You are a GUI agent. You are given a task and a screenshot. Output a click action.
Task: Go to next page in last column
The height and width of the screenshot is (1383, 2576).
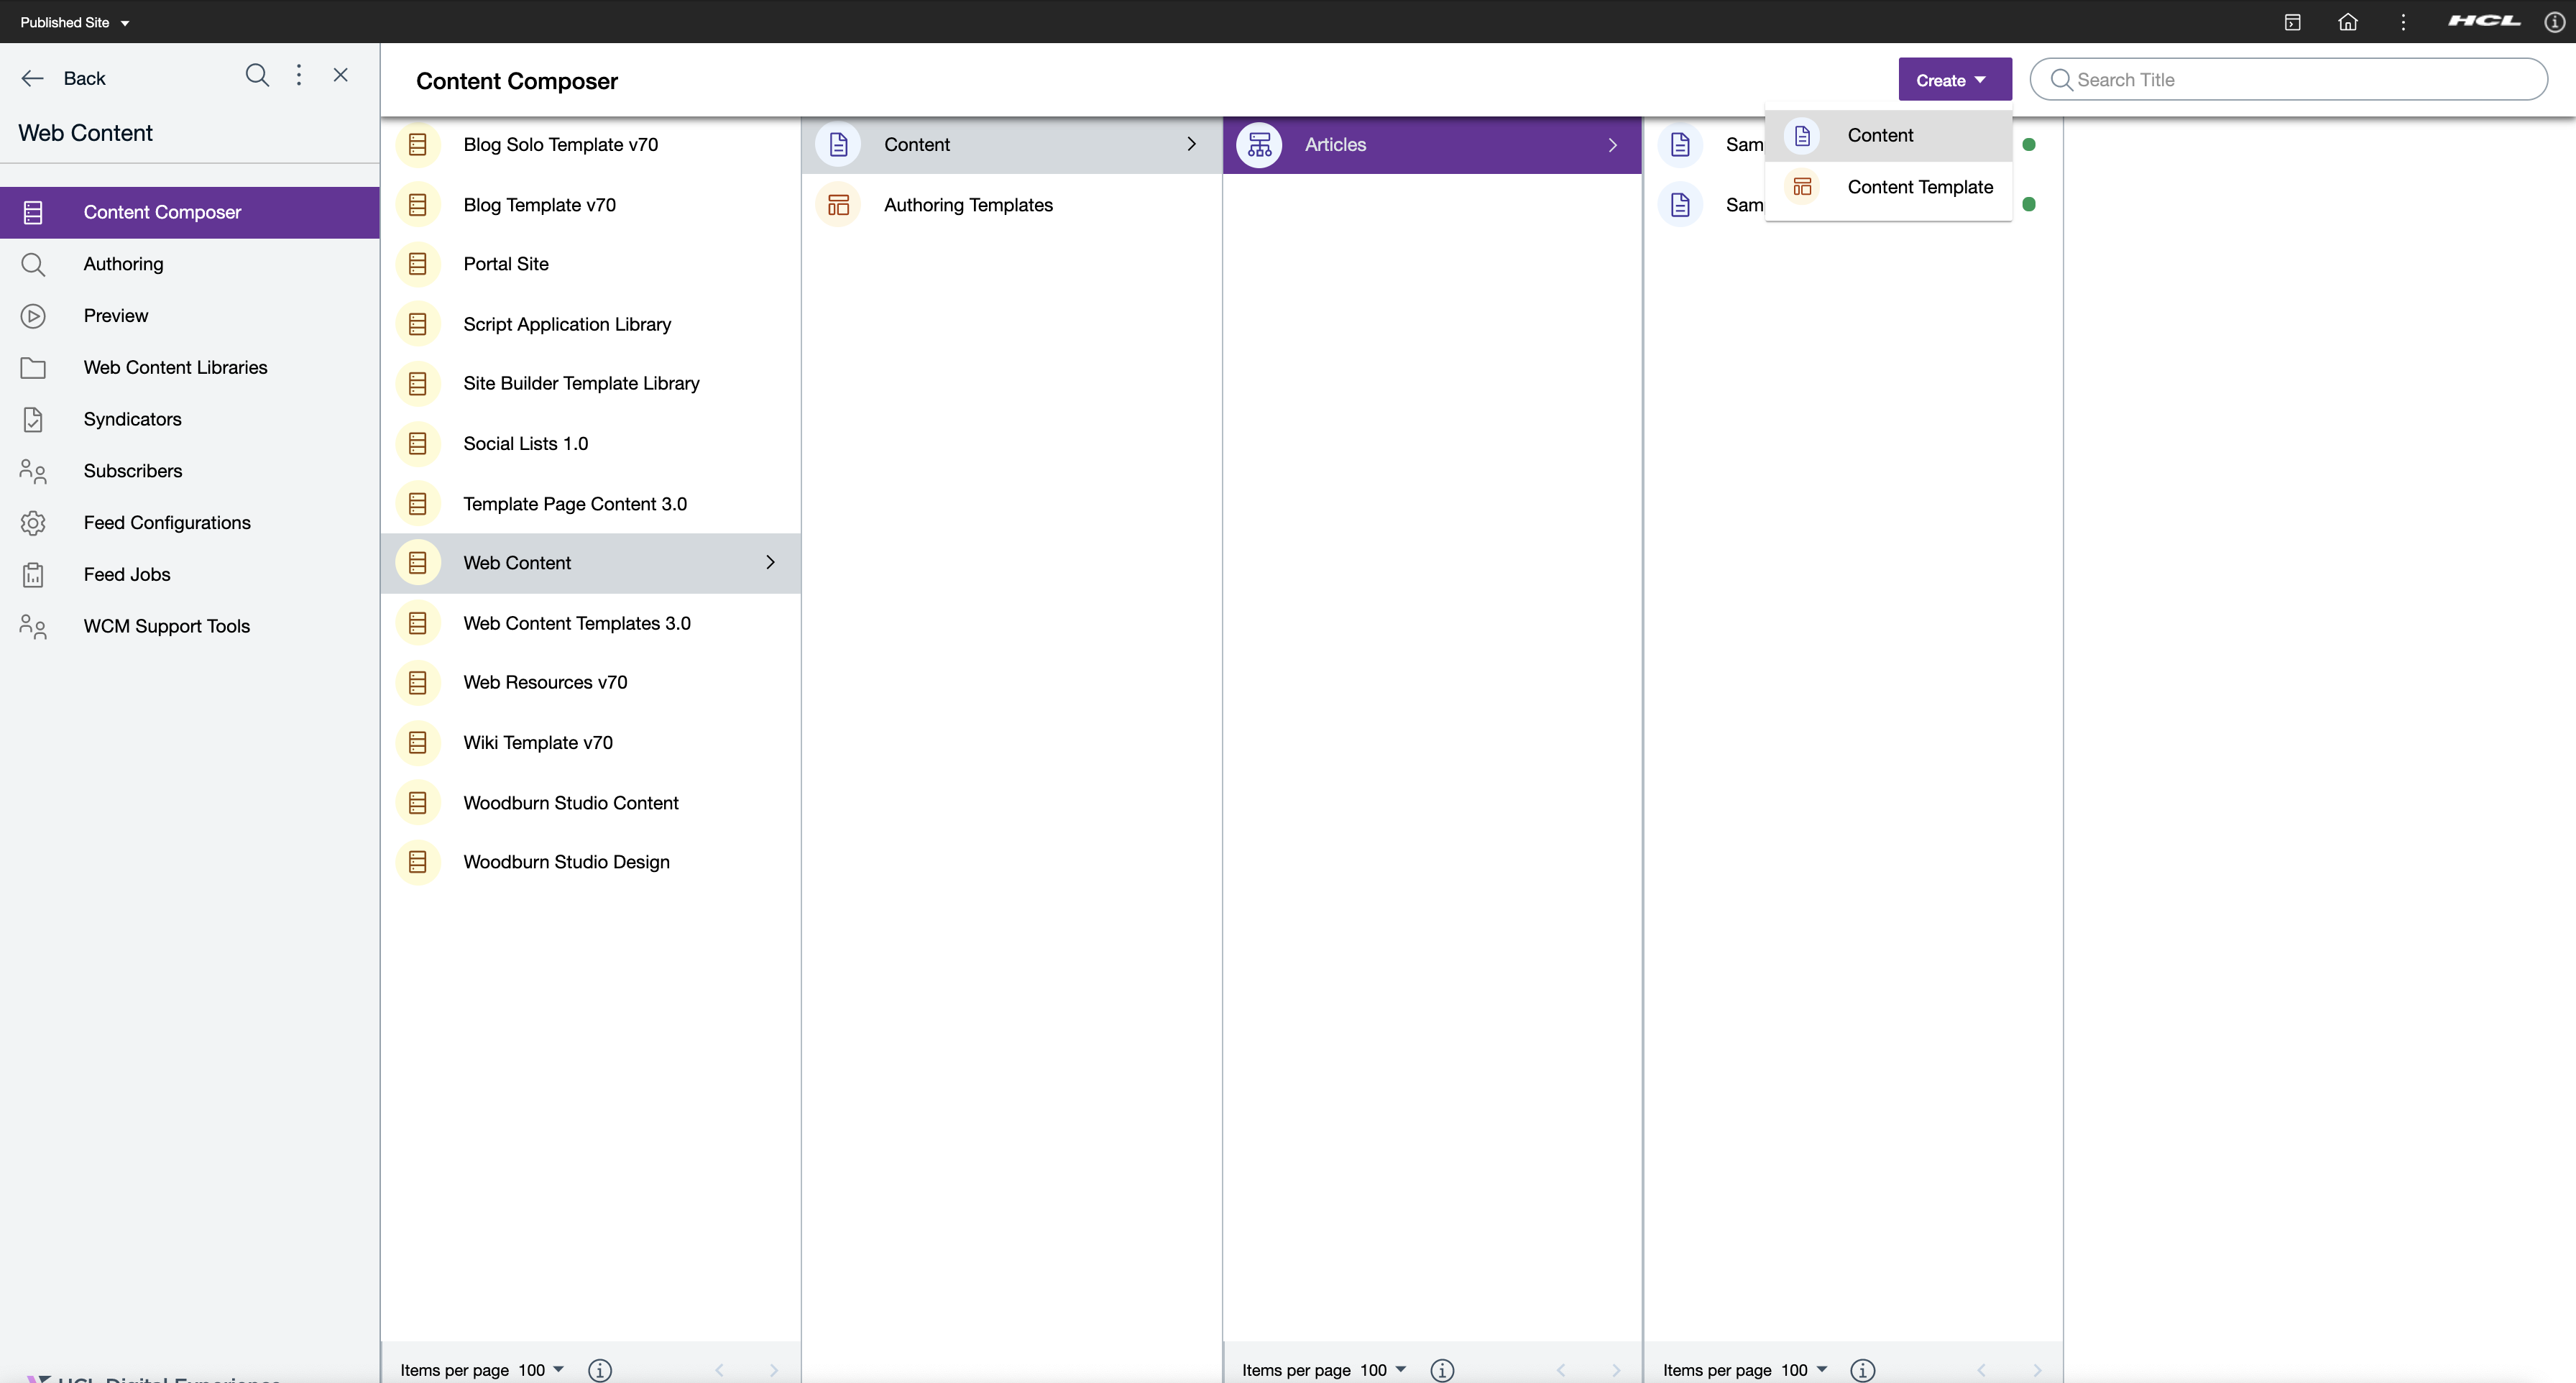(2037, 1370)
